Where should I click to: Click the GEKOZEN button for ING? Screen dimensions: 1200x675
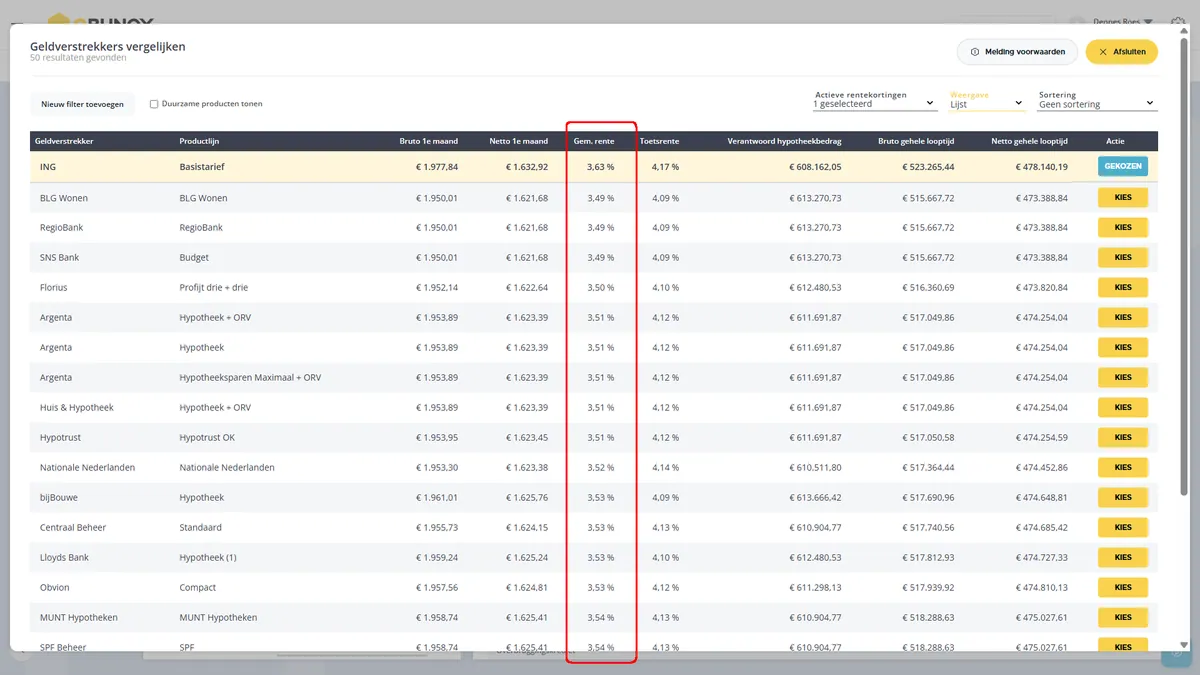[x=1123, y=167]
